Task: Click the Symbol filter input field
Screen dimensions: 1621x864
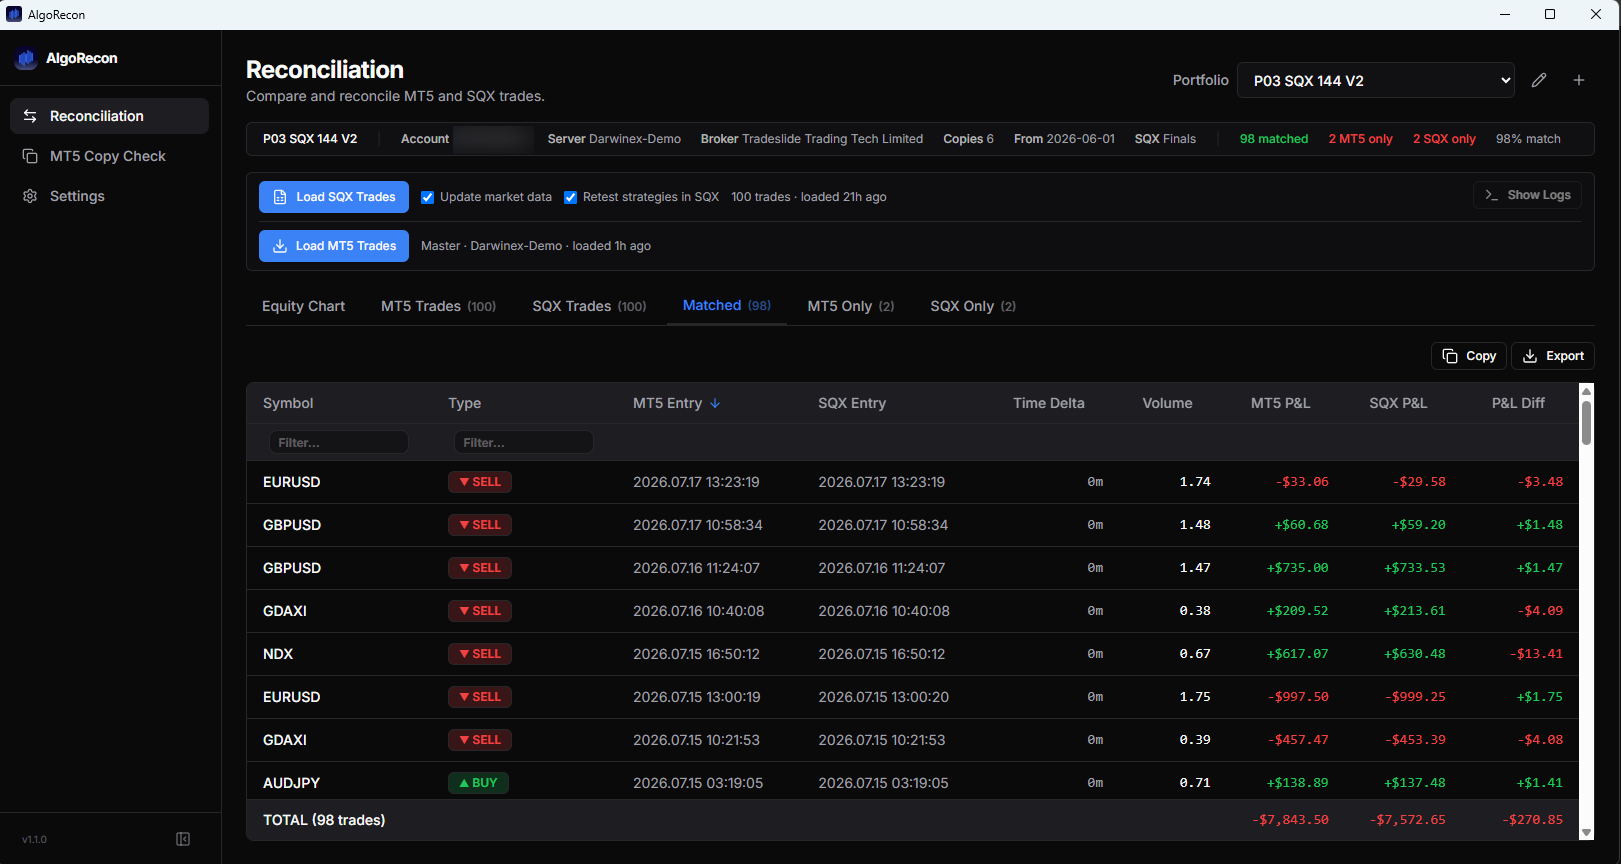Action: [x=339, y=442]
